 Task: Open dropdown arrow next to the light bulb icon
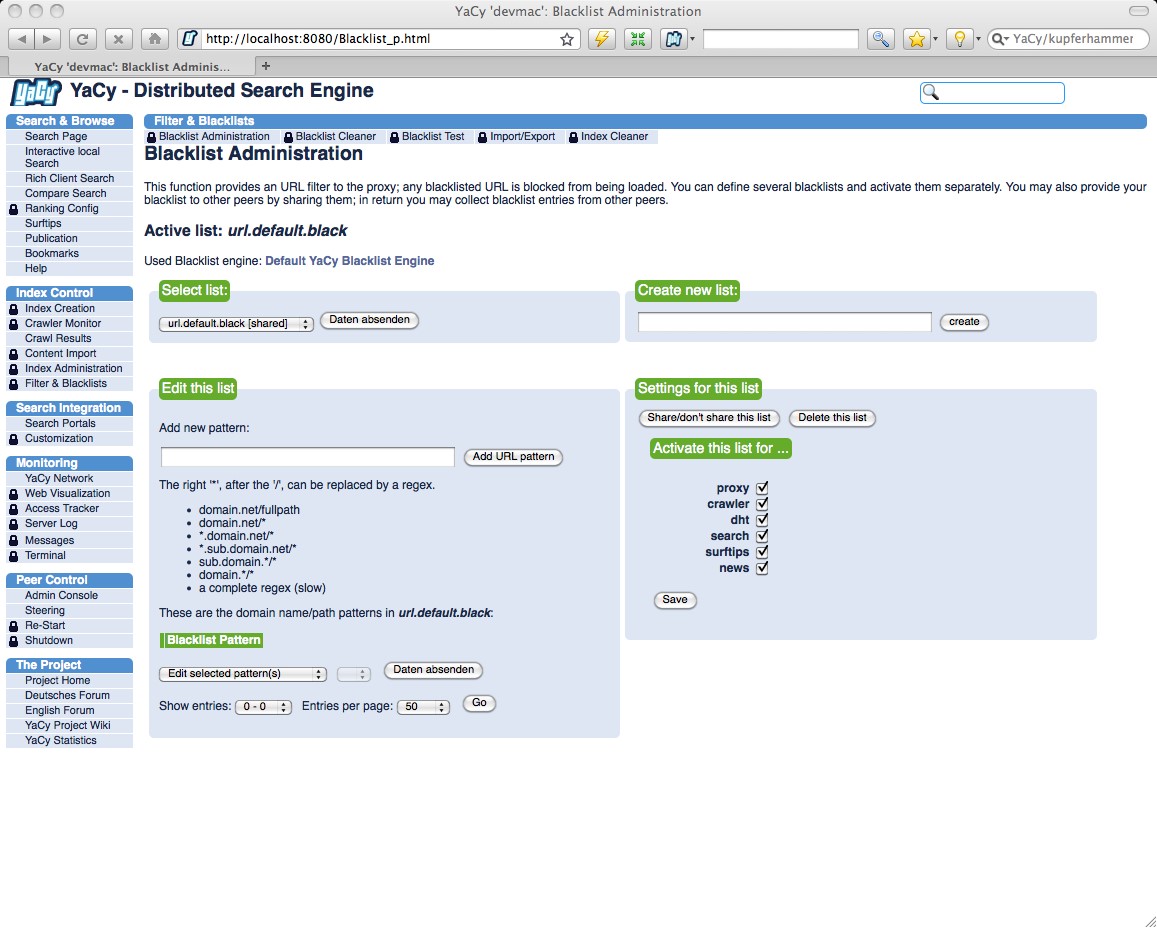pos(978,39)
